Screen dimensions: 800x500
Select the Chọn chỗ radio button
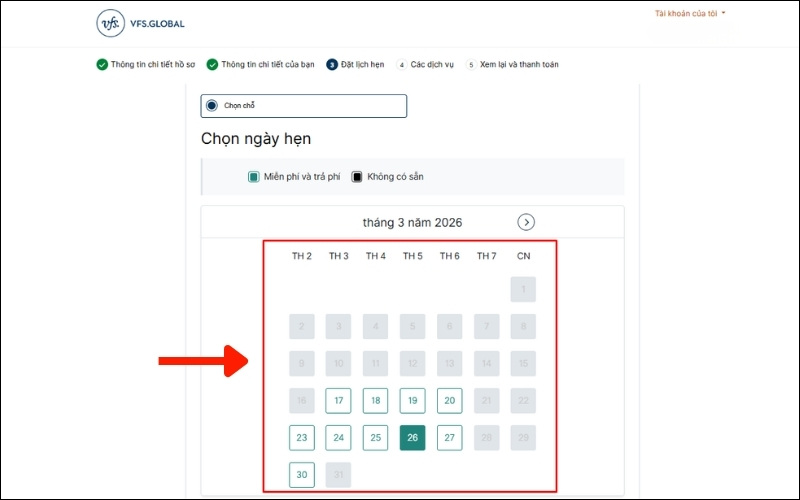210,106
